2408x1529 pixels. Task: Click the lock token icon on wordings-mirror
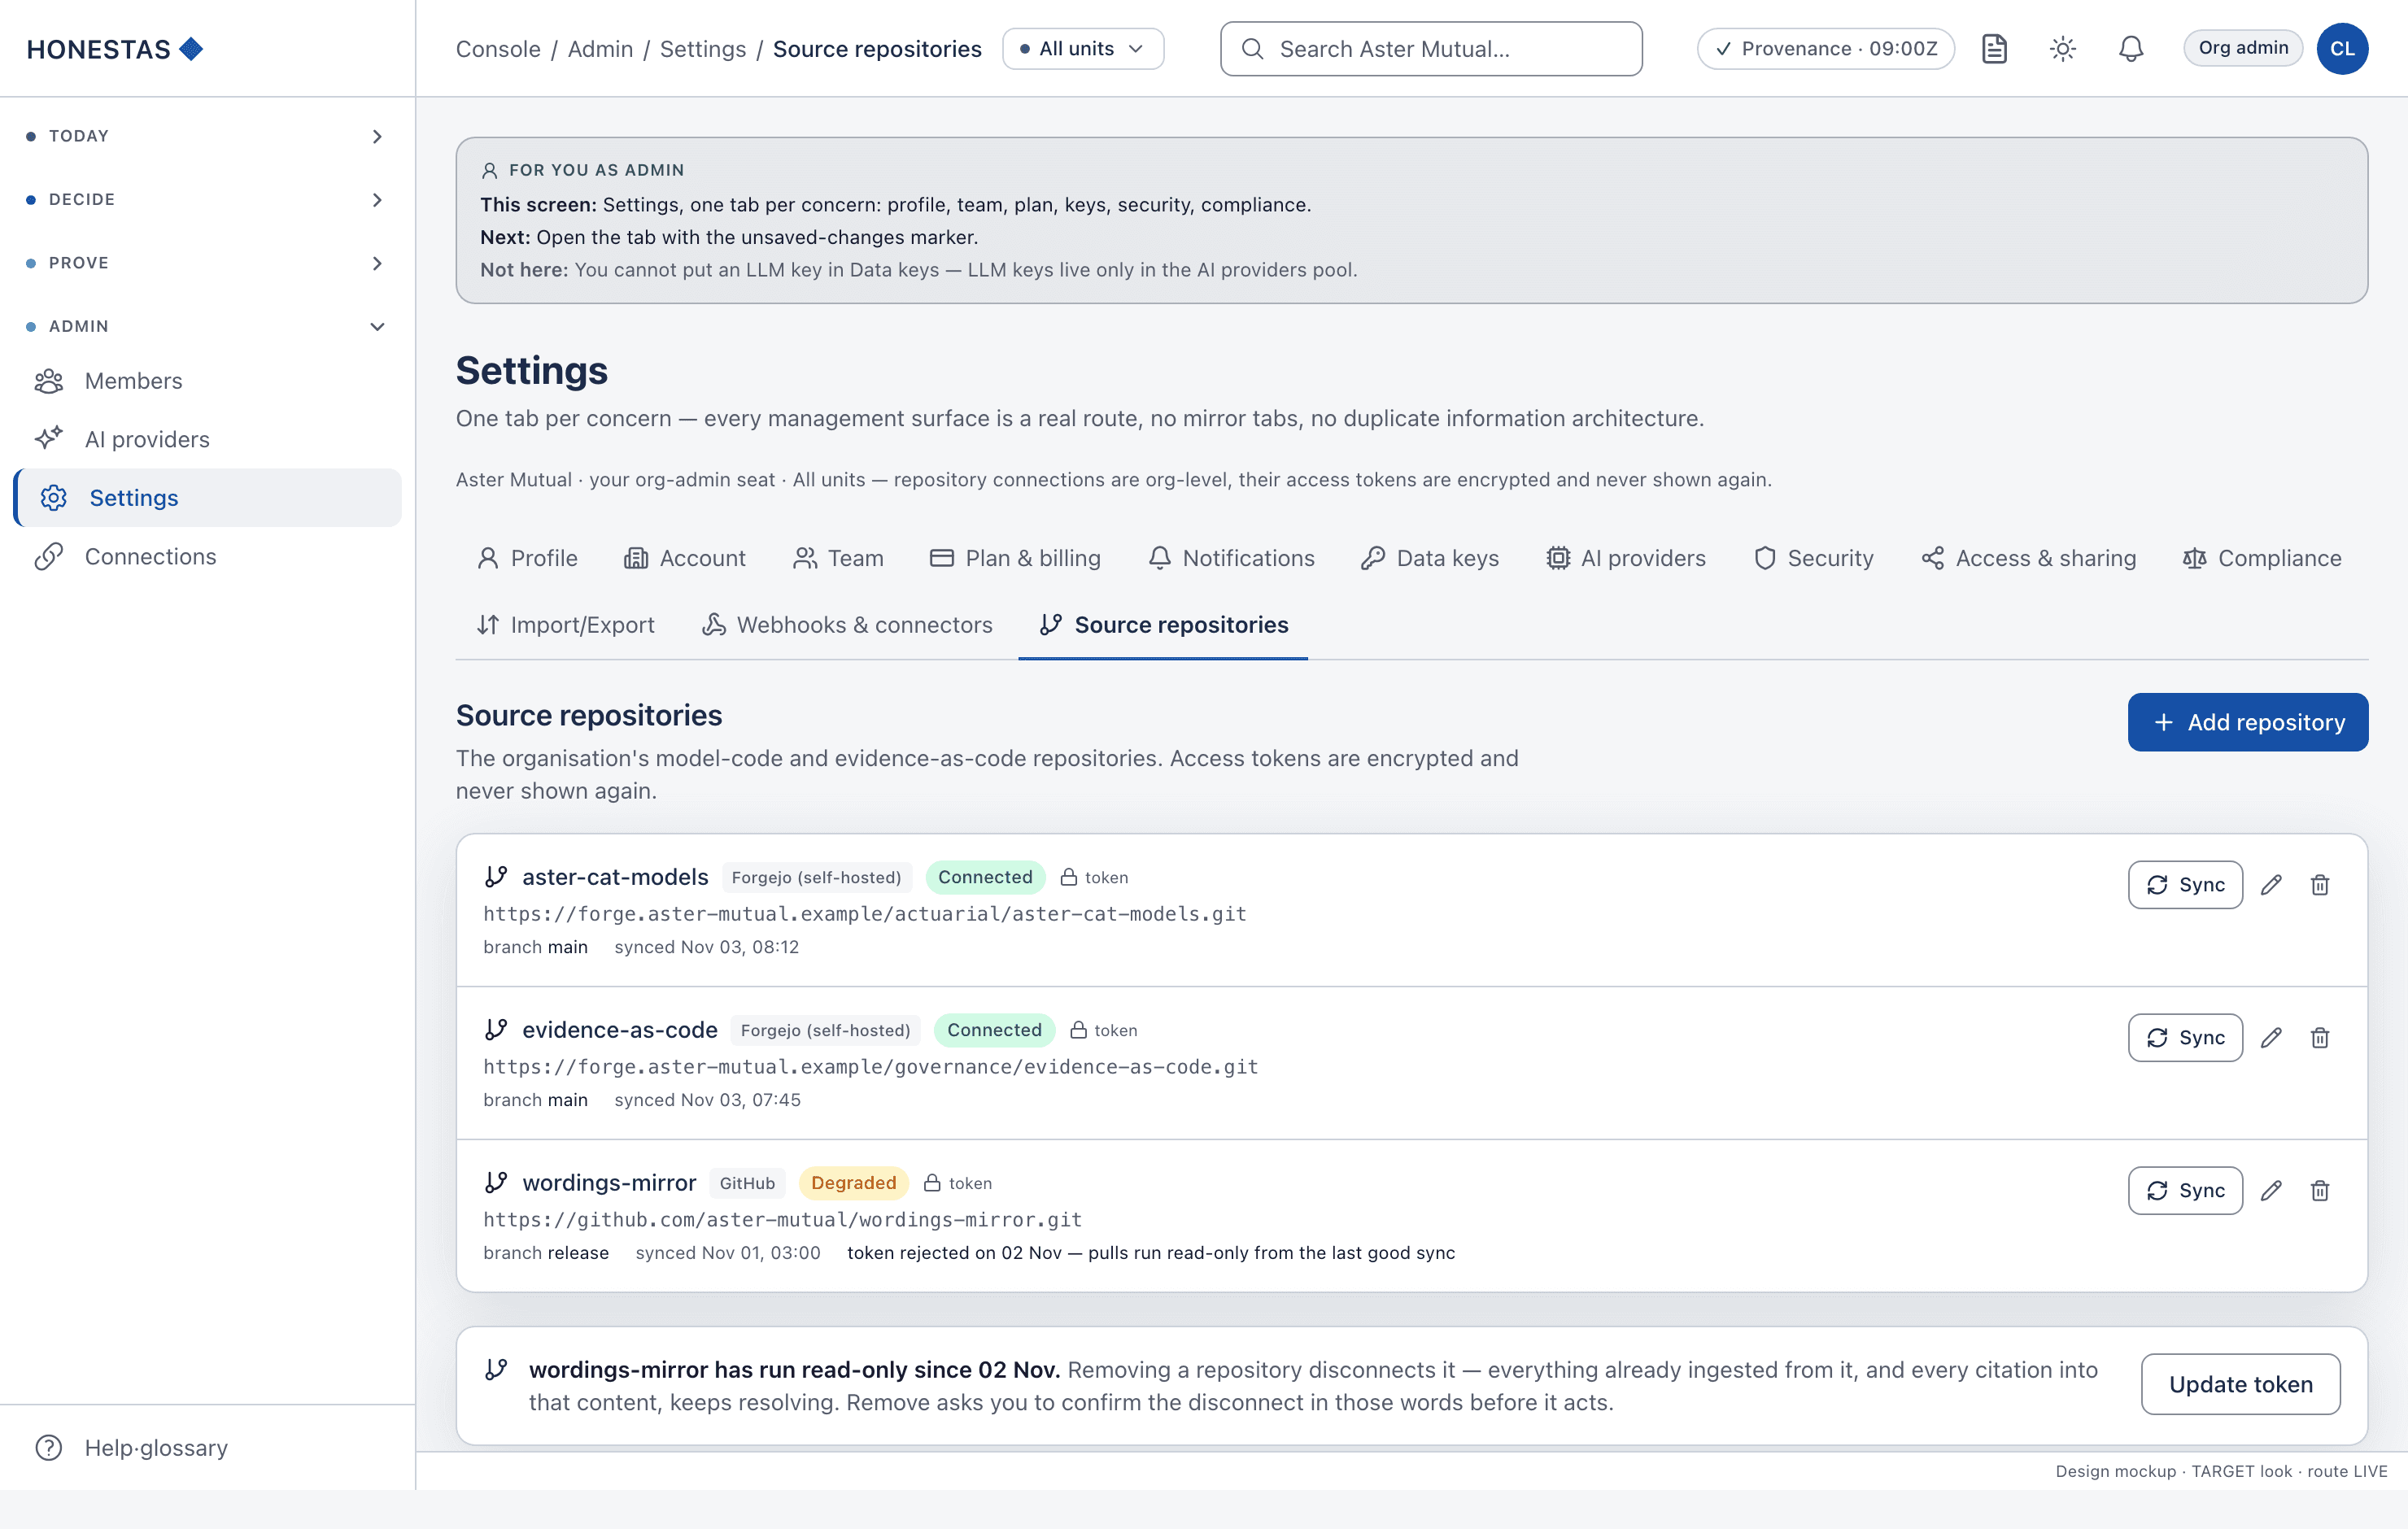932,1183
